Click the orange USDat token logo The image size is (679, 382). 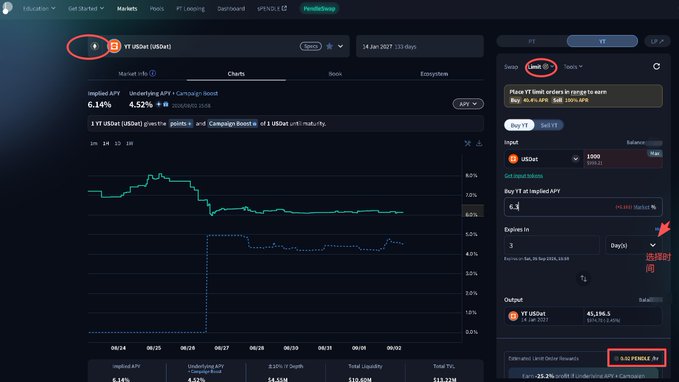pyautogui.click(x=114, y=46)
